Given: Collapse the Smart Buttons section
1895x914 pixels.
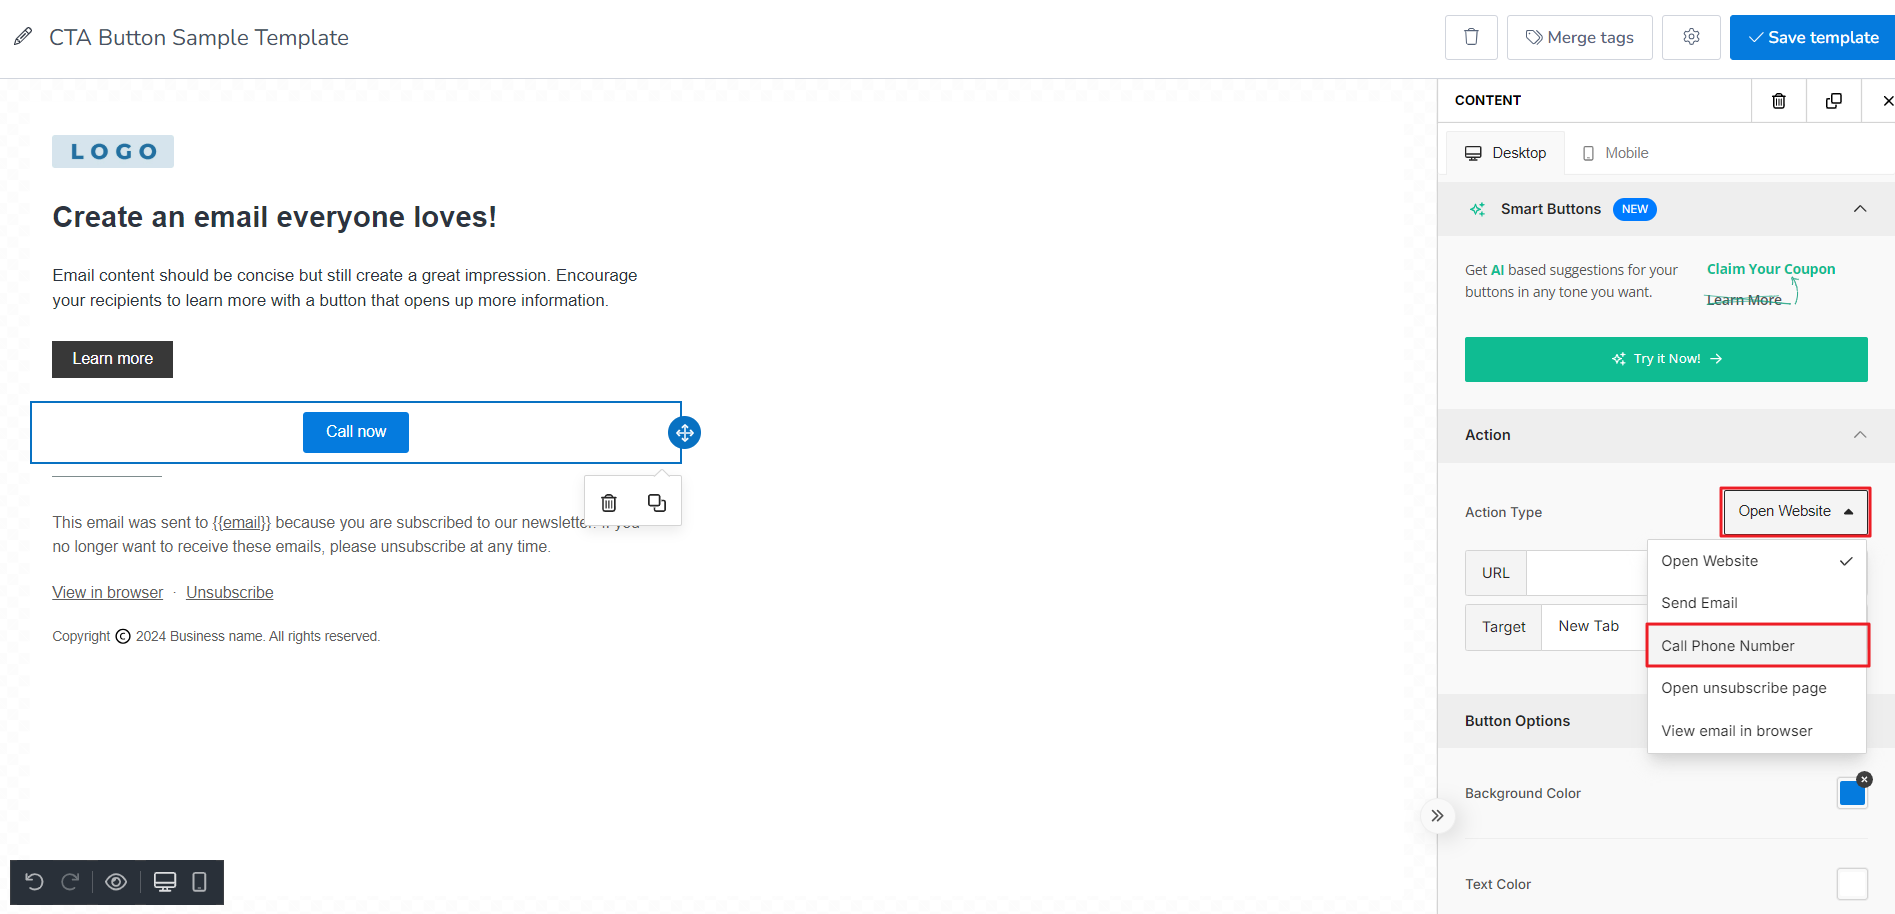Looking at the screenshot, I should (1860, 209).
